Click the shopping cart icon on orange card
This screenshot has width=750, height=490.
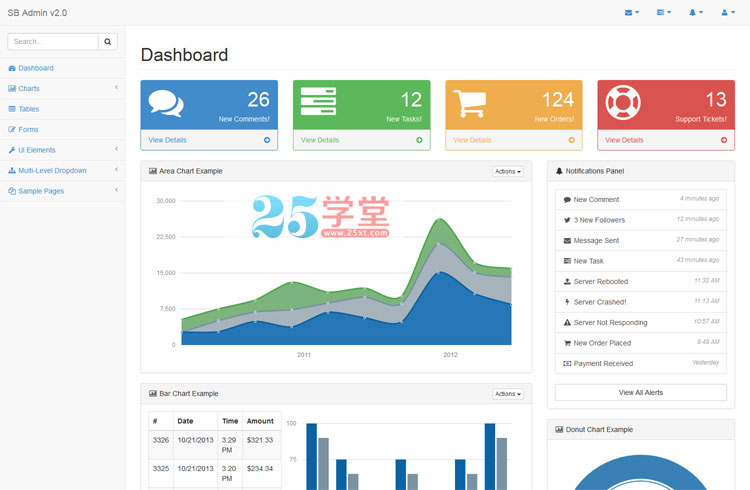click(469, 103)
